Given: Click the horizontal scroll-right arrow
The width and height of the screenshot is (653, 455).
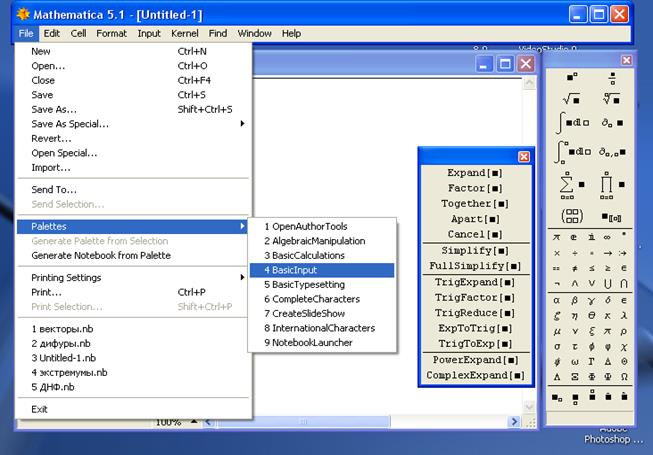Looking at the screenshot, I should (x=514, y=422).
